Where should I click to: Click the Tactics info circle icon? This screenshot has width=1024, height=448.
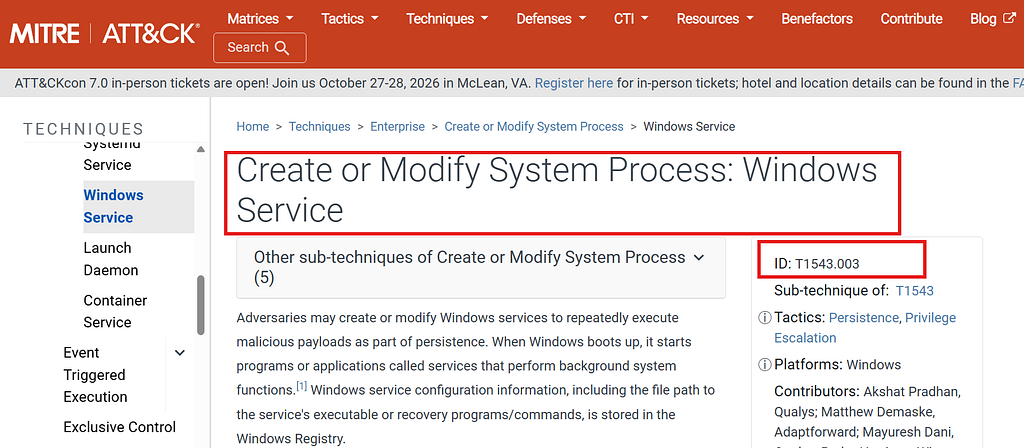(764, 318)
